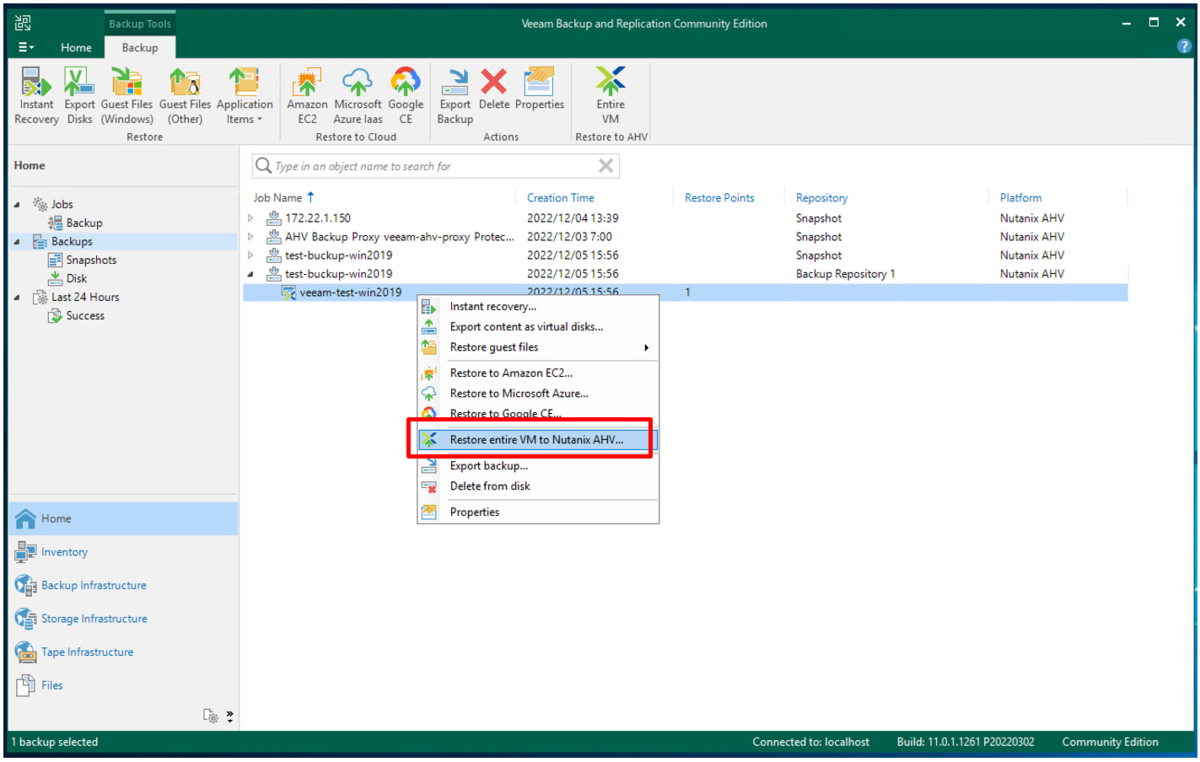
Task: Open the main hamburger menu
Action: pos(26,47)
